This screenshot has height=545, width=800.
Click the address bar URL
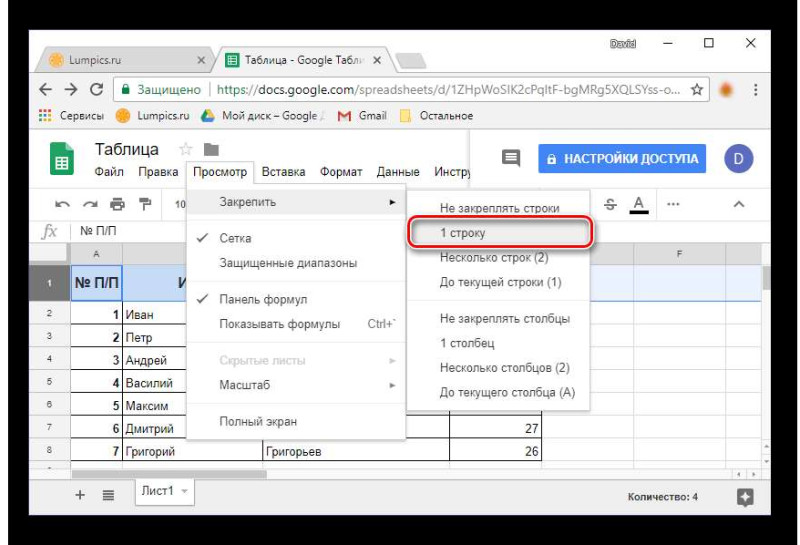click(448, 90)
